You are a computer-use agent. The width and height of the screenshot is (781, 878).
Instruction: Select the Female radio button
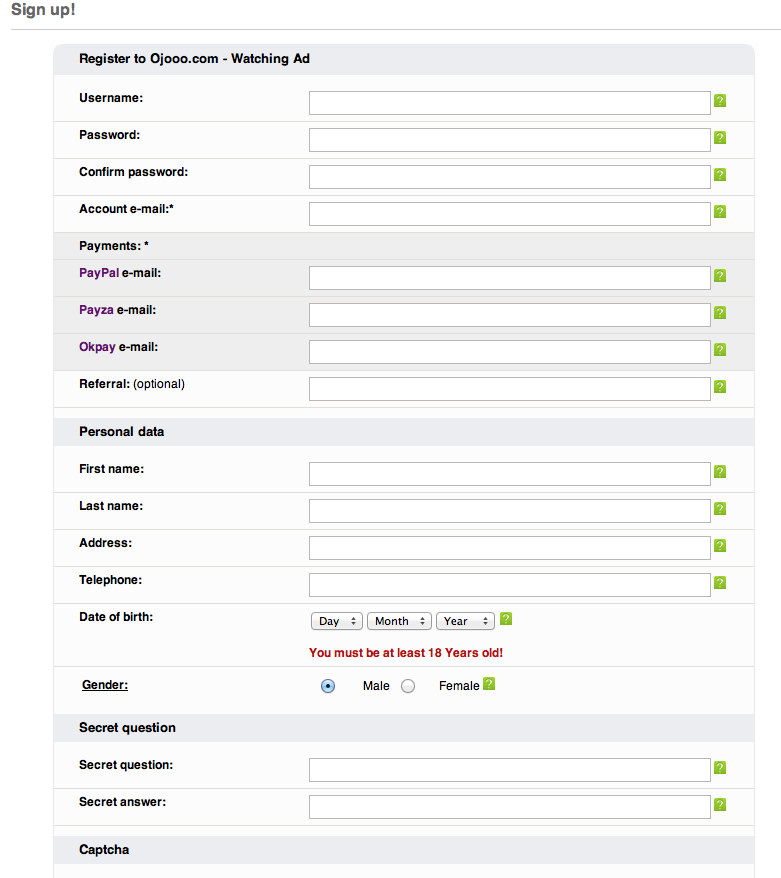[408, 686]
